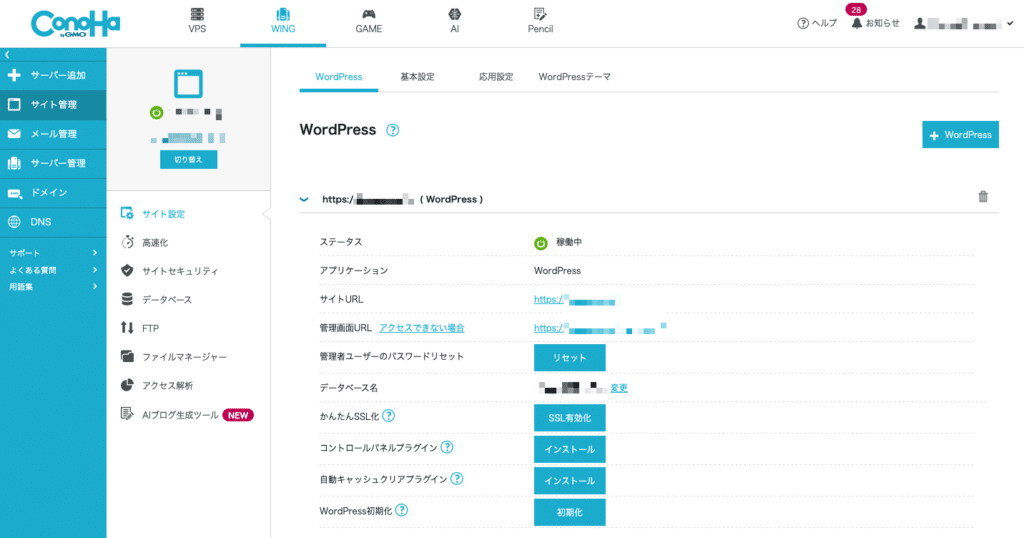Open the サイトURL link
The width and height of the screenshot is (1024, 538).
pos(575,300)
